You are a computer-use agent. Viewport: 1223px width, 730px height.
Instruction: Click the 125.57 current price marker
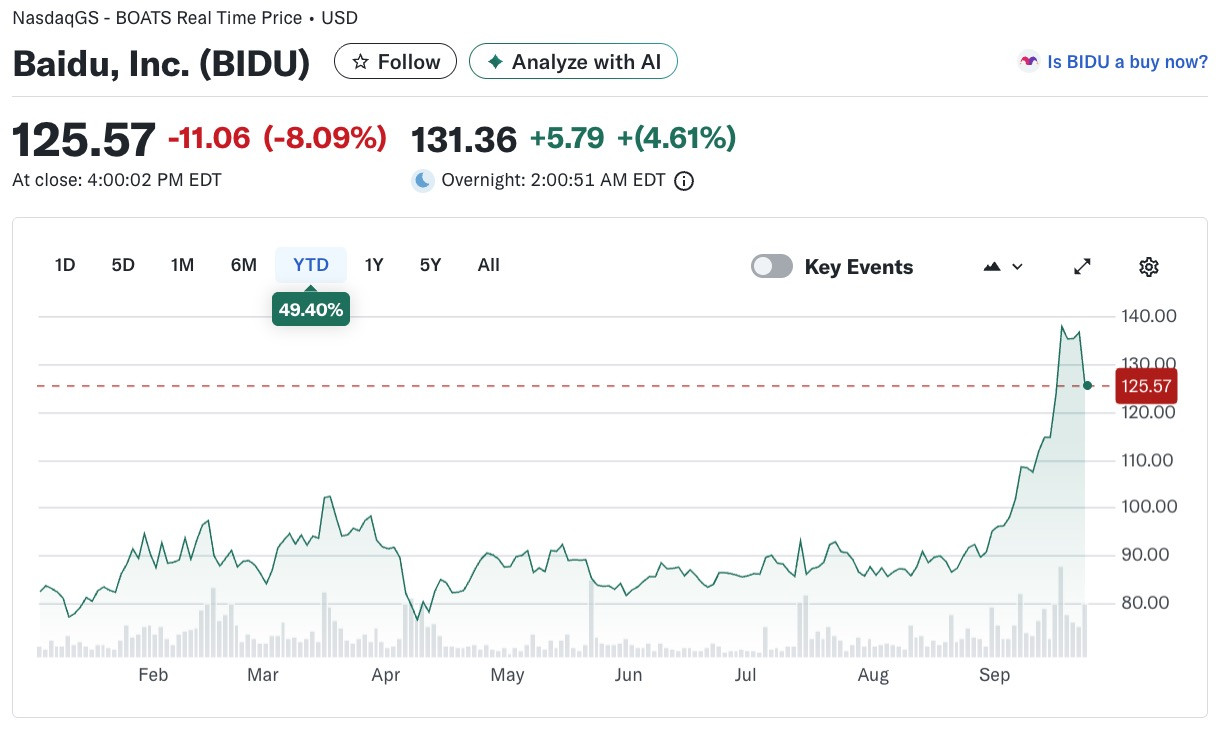click(1146, 385)
